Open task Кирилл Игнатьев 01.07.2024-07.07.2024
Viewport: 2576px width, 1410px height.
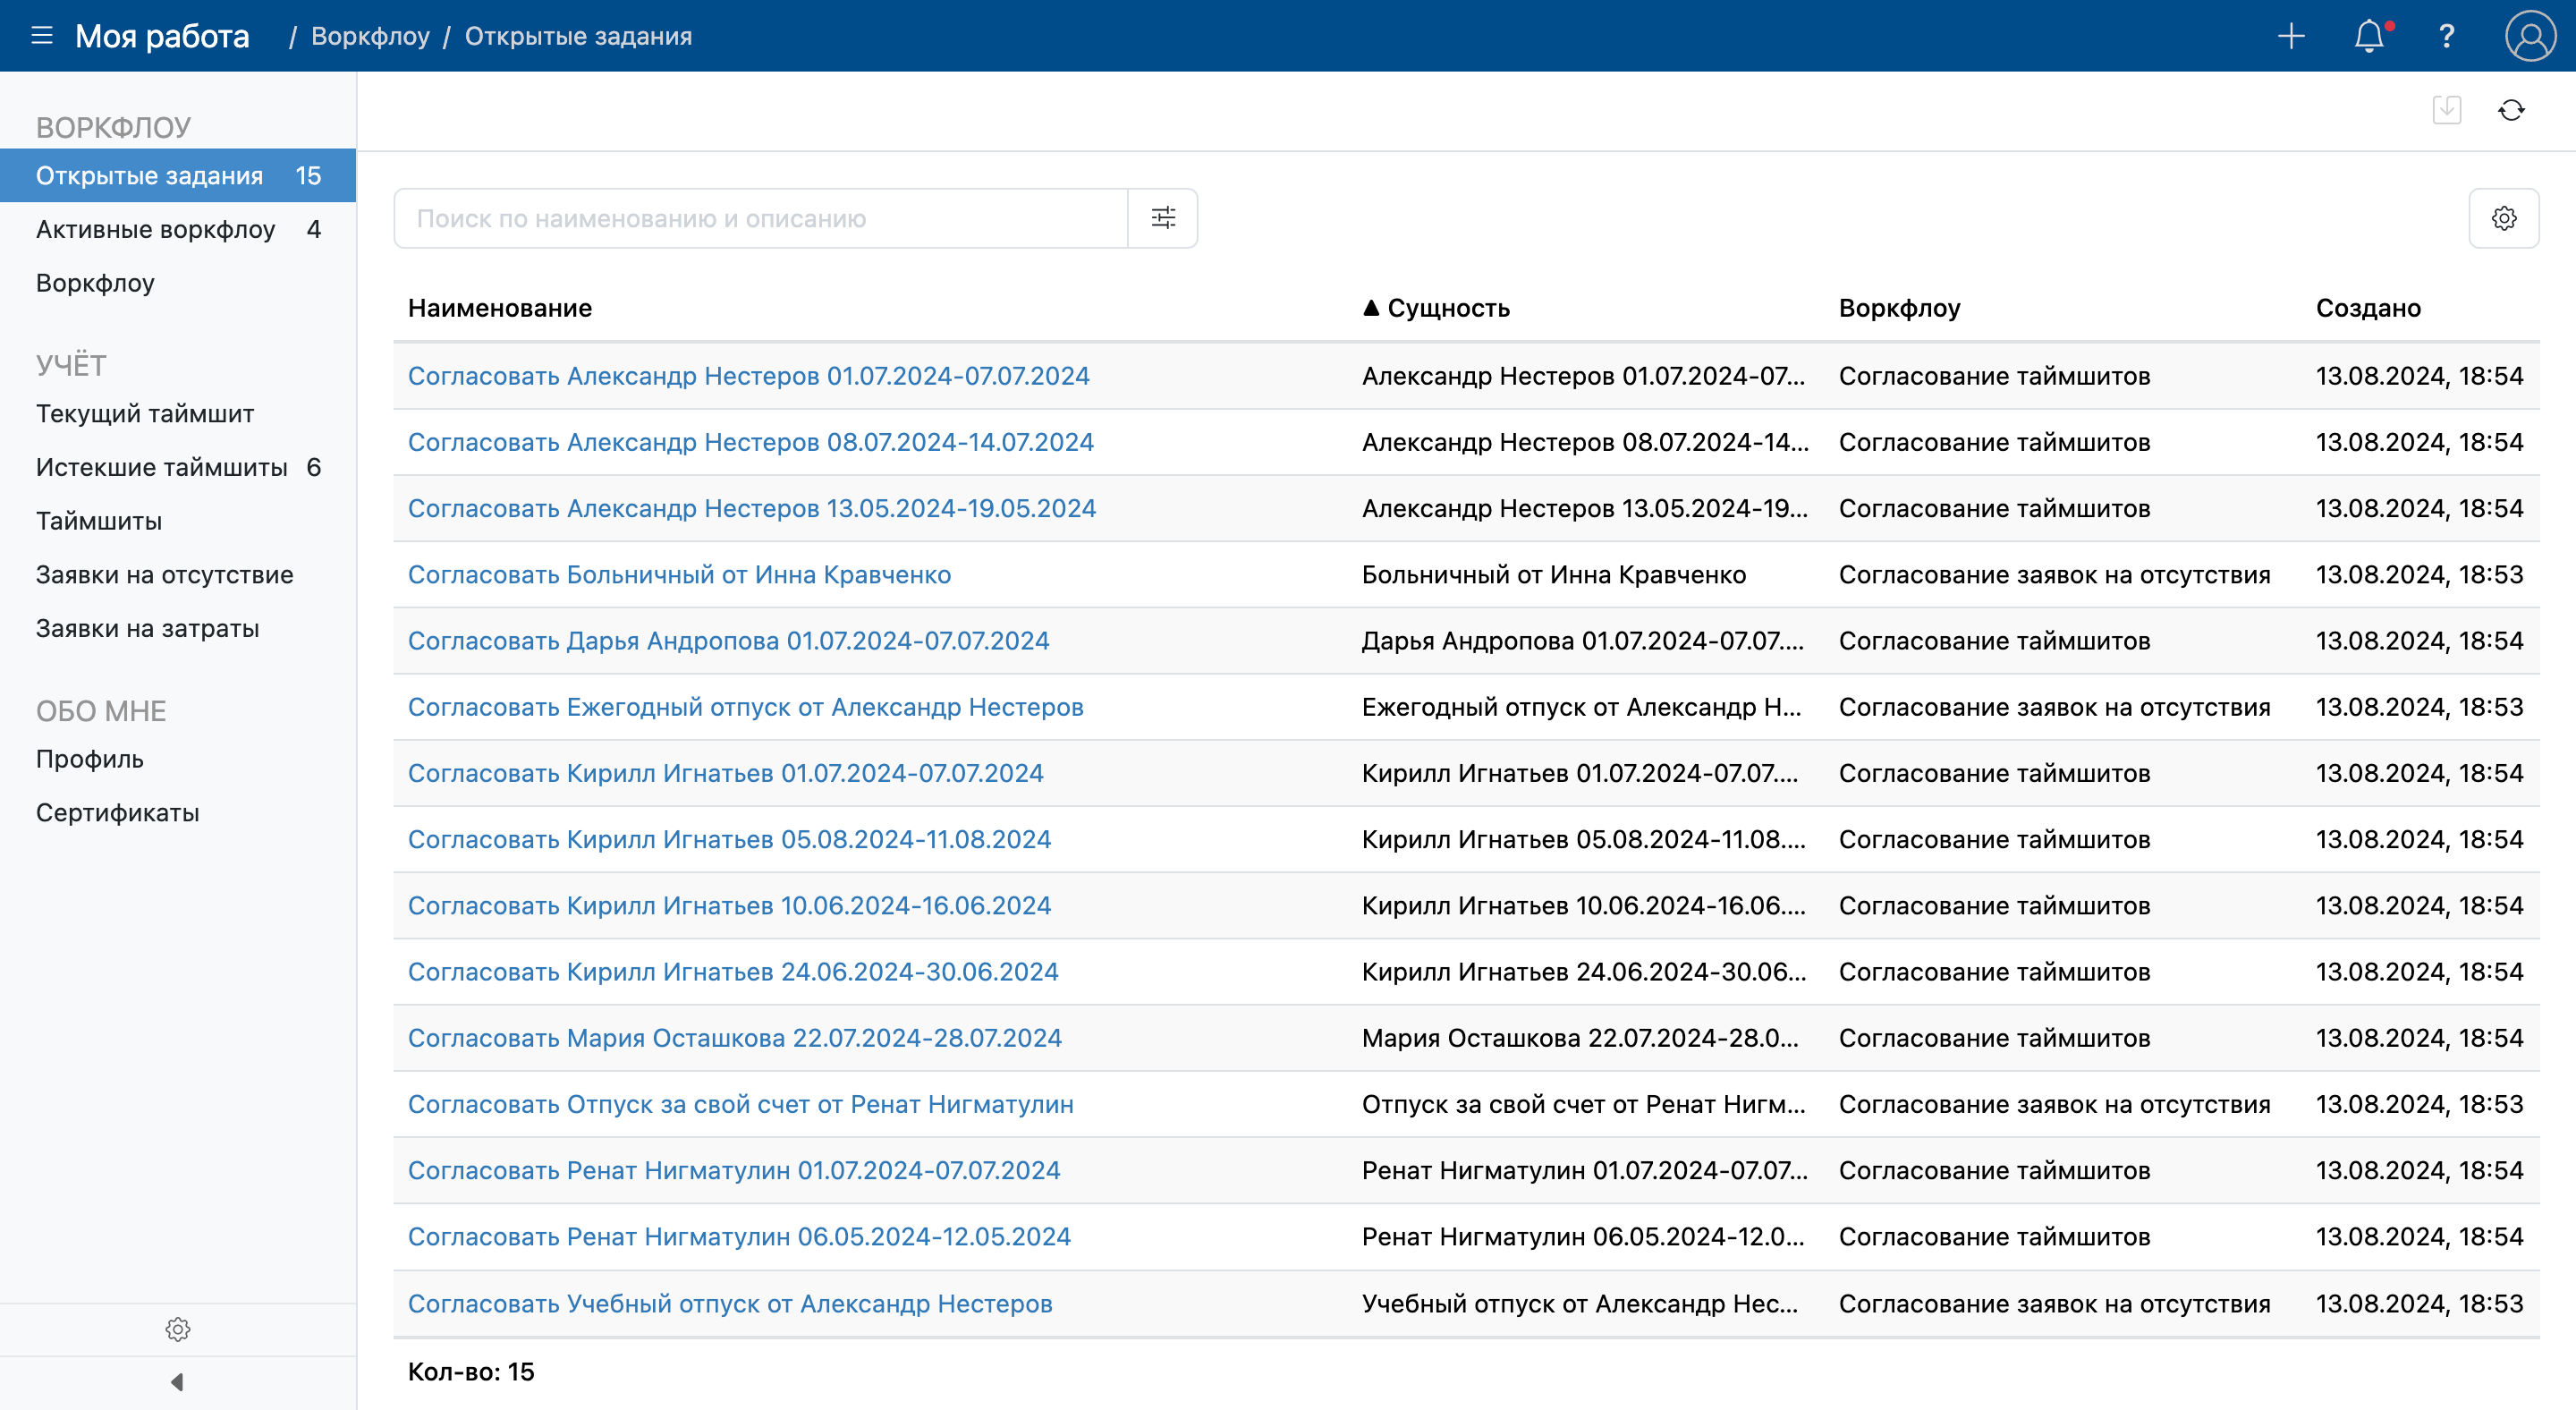pos(725,773)
